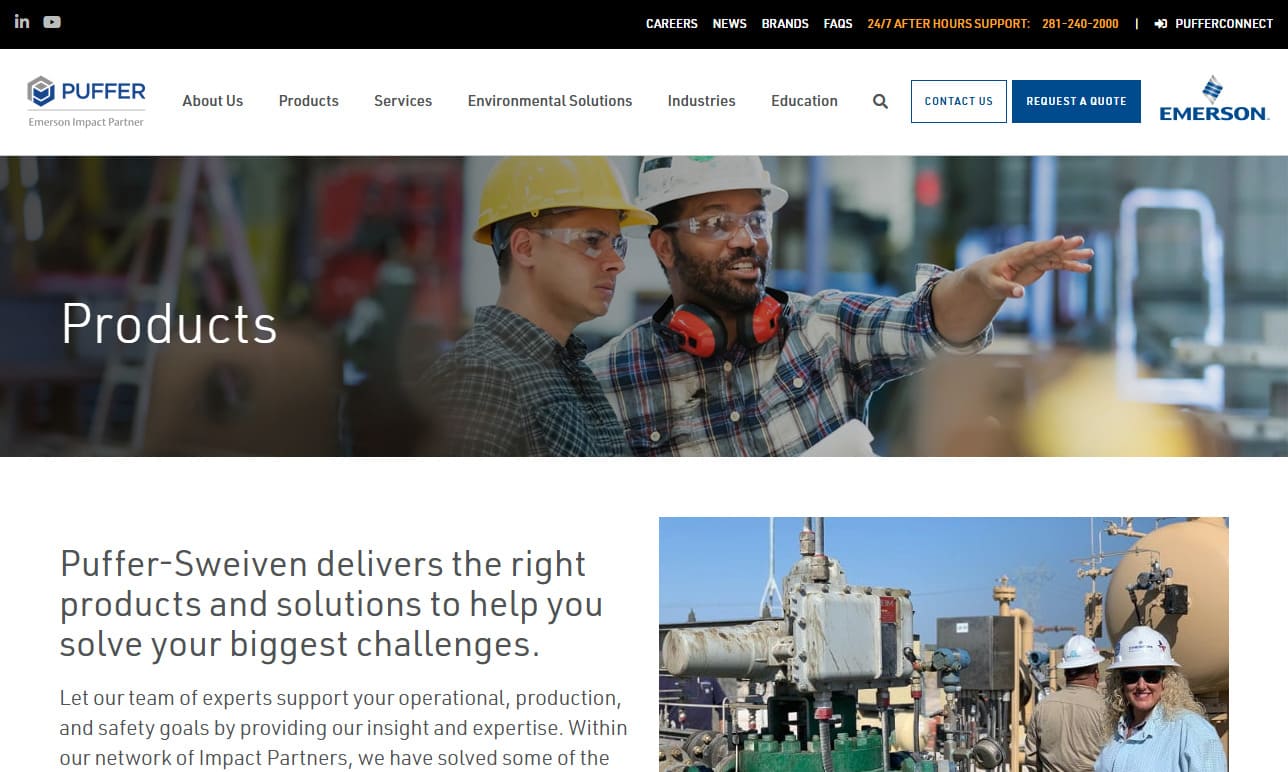
Task: Click the field workers equipment photo
Action: coord(944,644)
